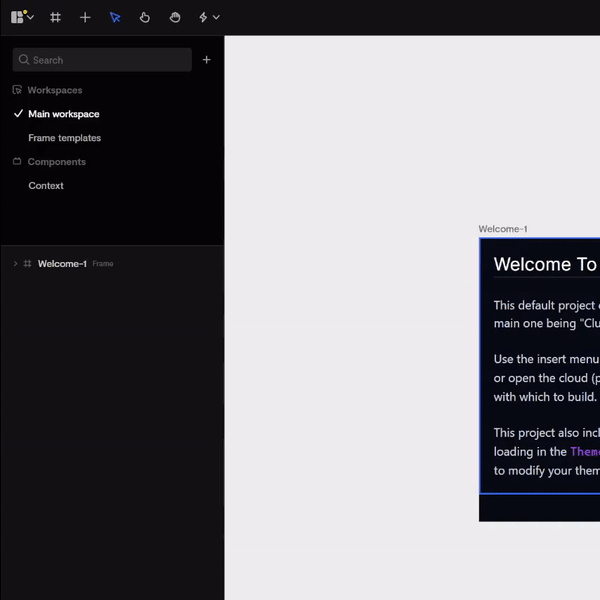Viewport: 600px width, 600px height.
Task: Choose the Hand pan tool
Action: pyautogui.click(x=175, y=17)
